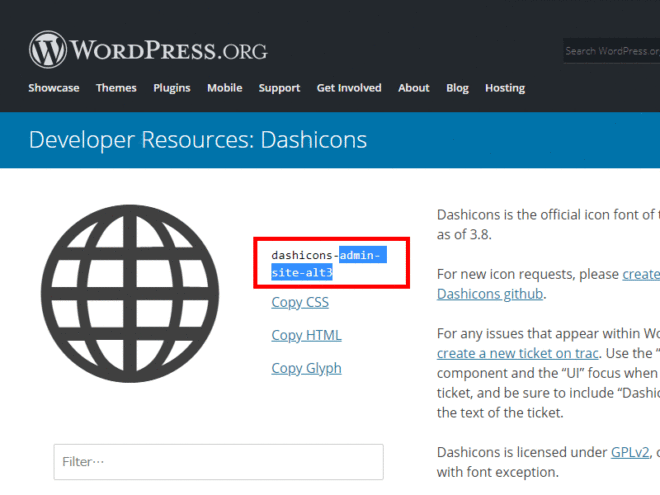The height and width of the screenshot is (495, 660).
Task: Click into the Filter input field
Action: (218, 462)
